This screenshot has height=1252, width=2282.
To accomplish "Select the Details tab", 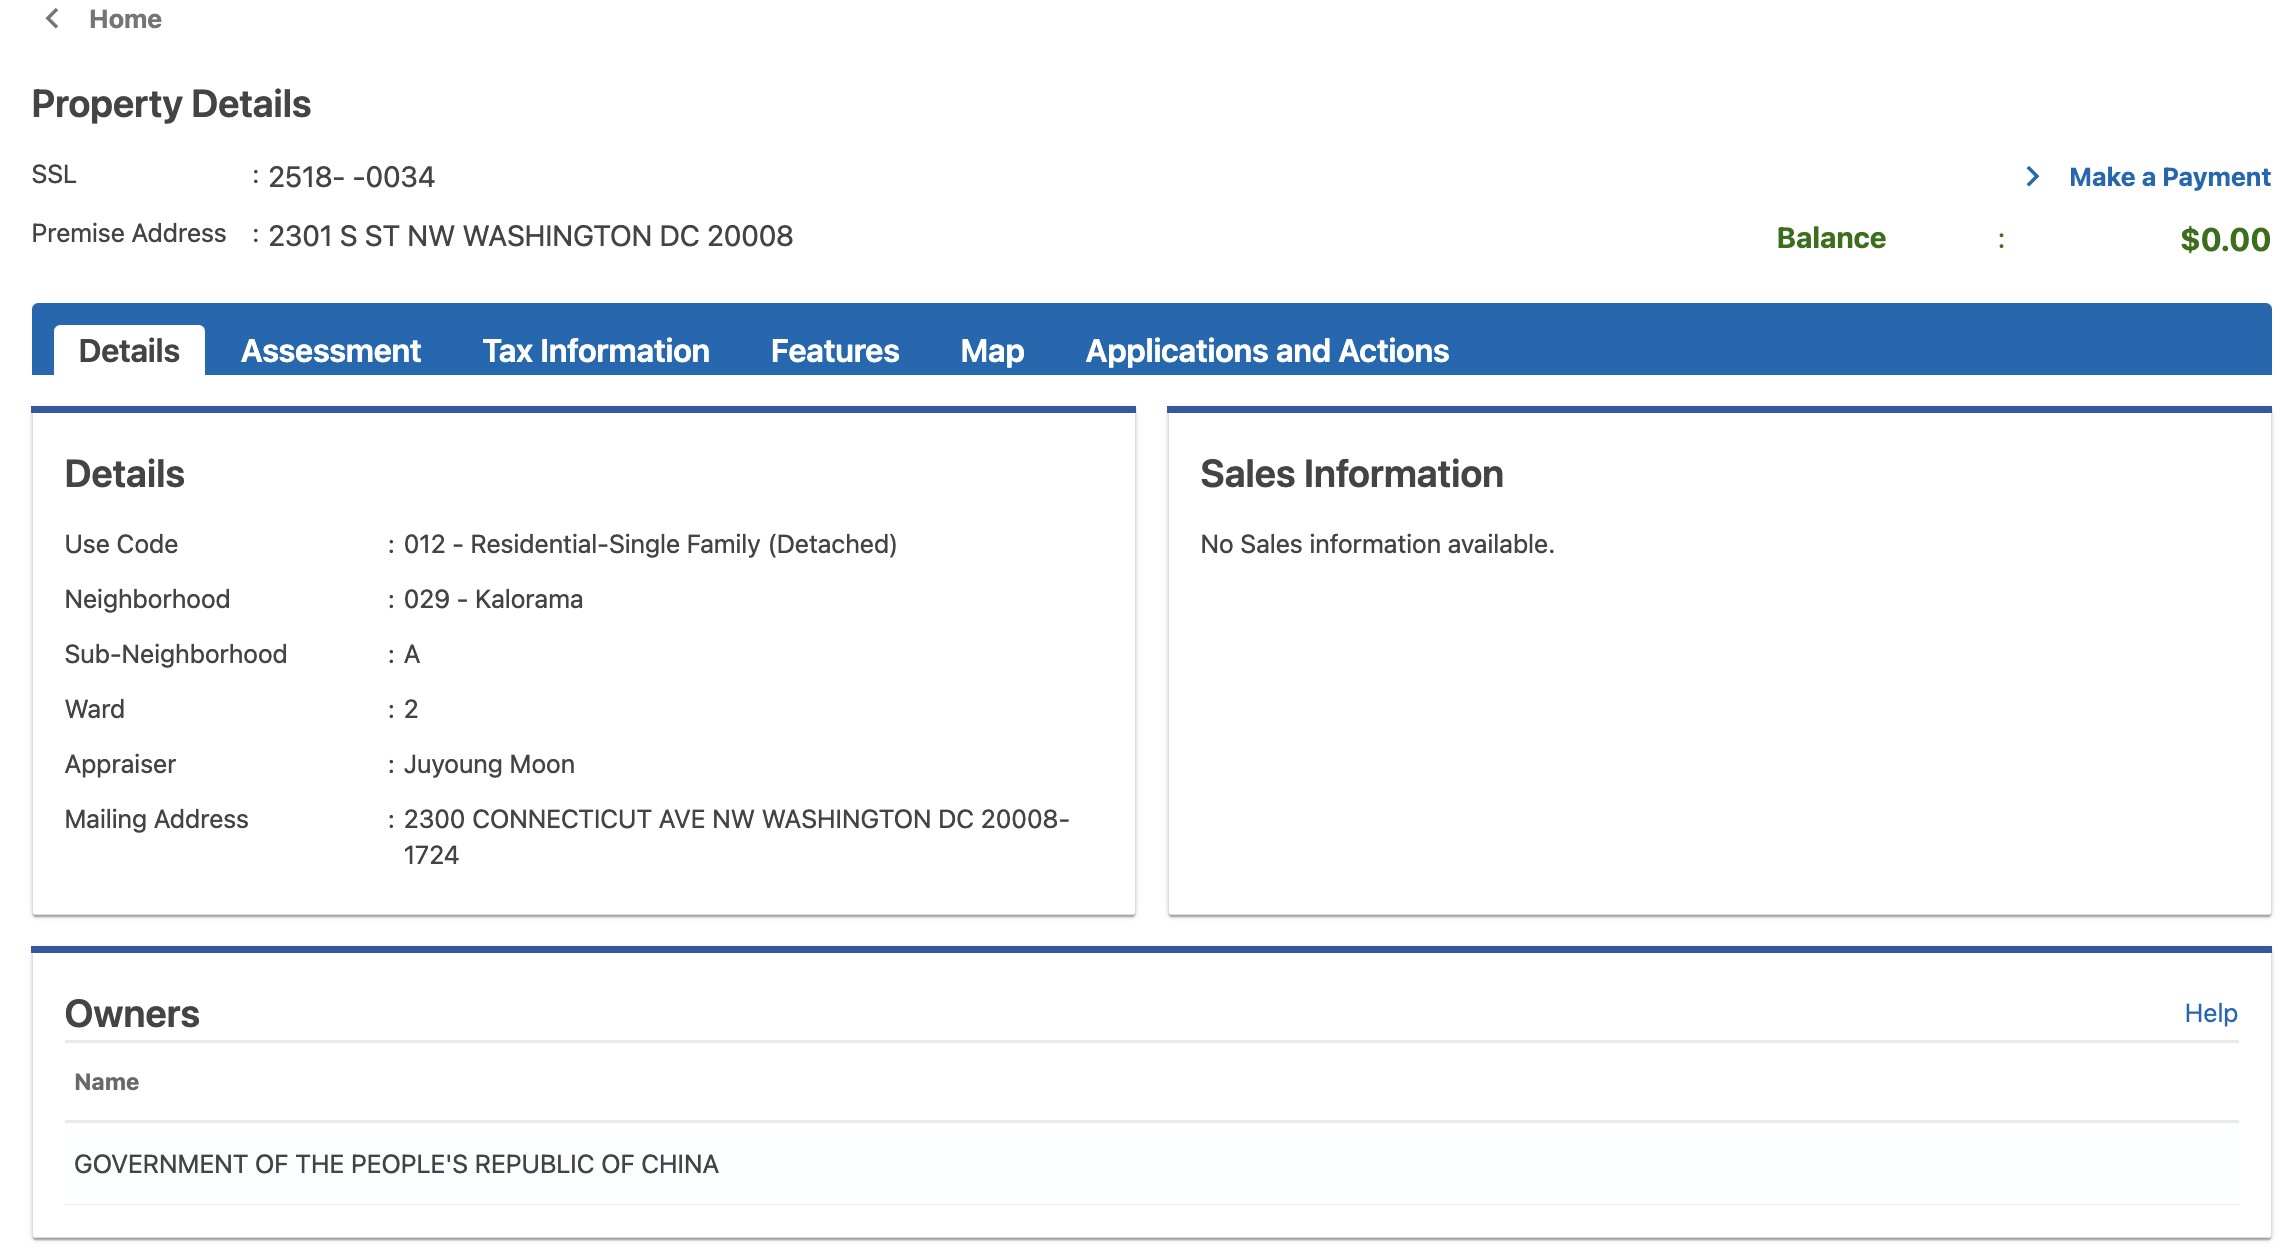I will click(129, 351).
